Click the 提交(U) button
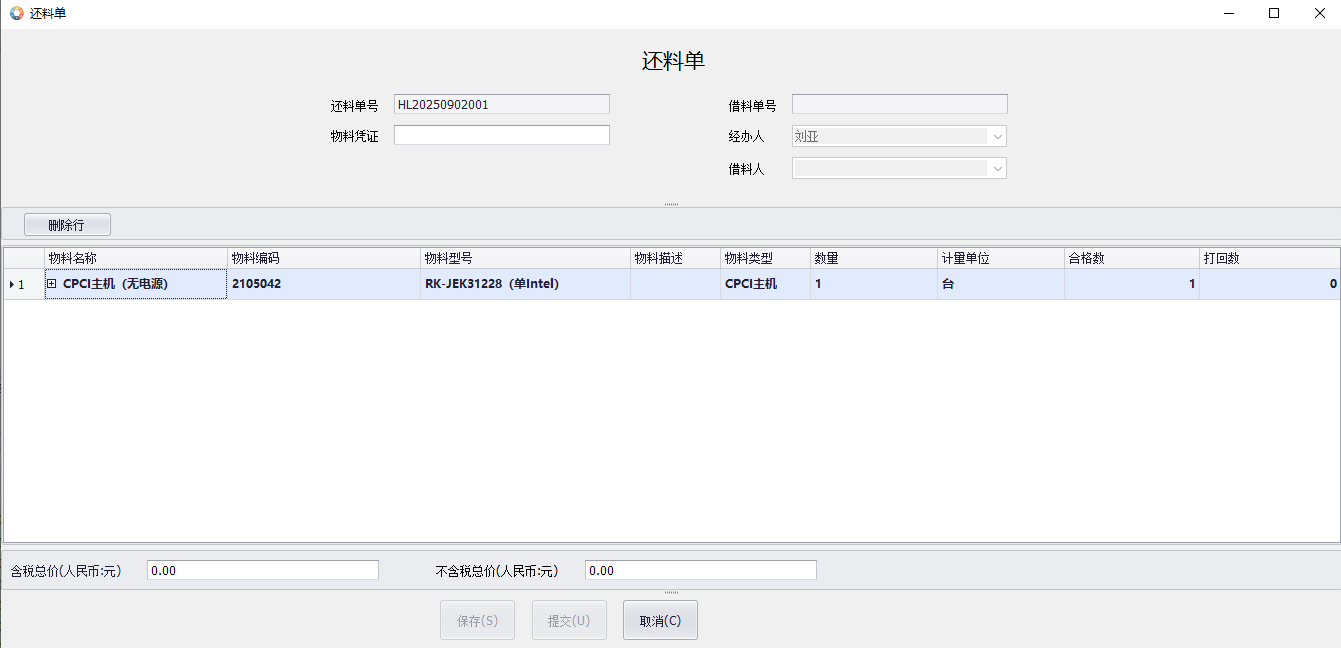This screenshot has height=648, width=1341. tap(569, 620)
